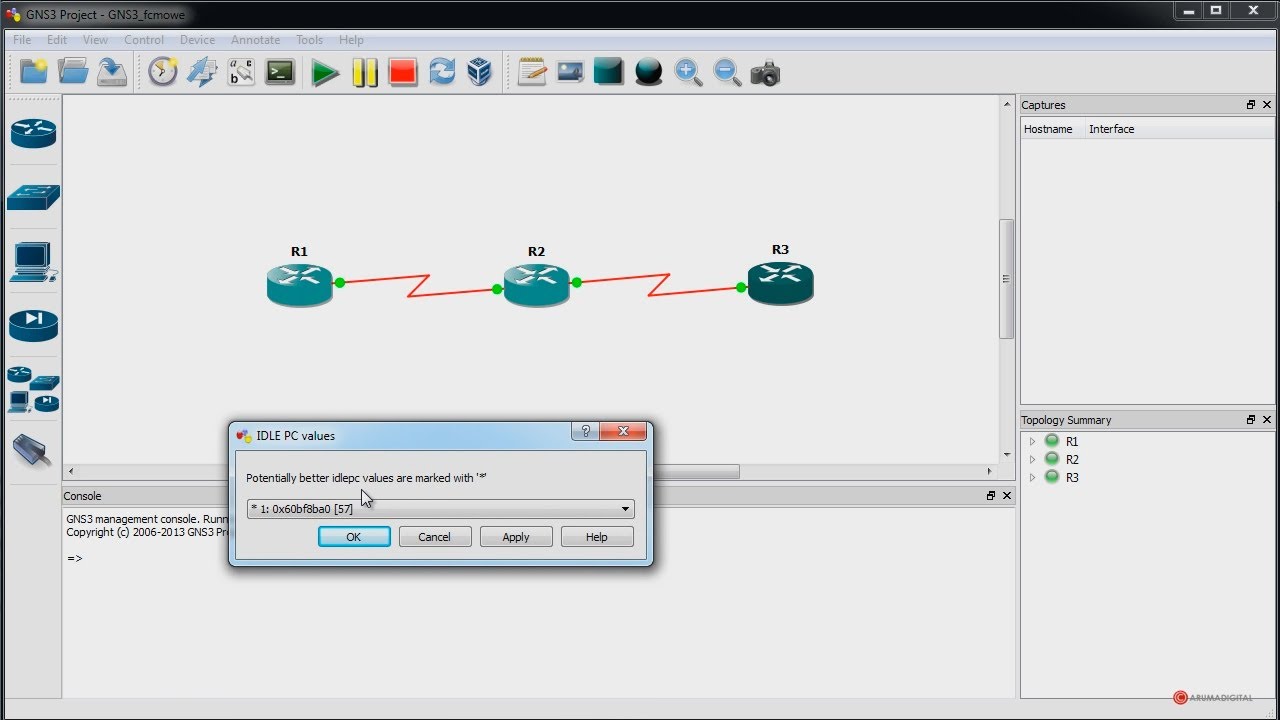Browse routers in the device sidebar
Viewport: 1280px width, 720px height.
tap(33, 133)
